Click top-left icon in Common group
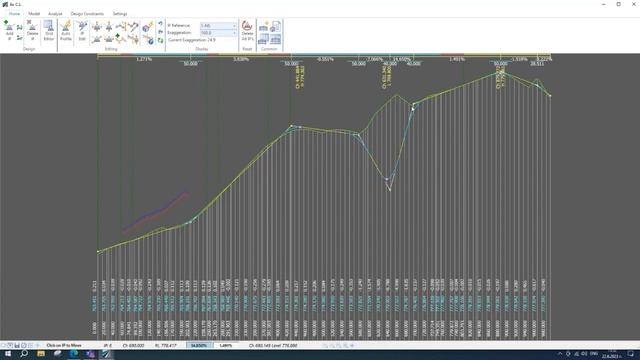Image resolution: width=640 pixels, height=360 pixels. (x=264, y=27)
